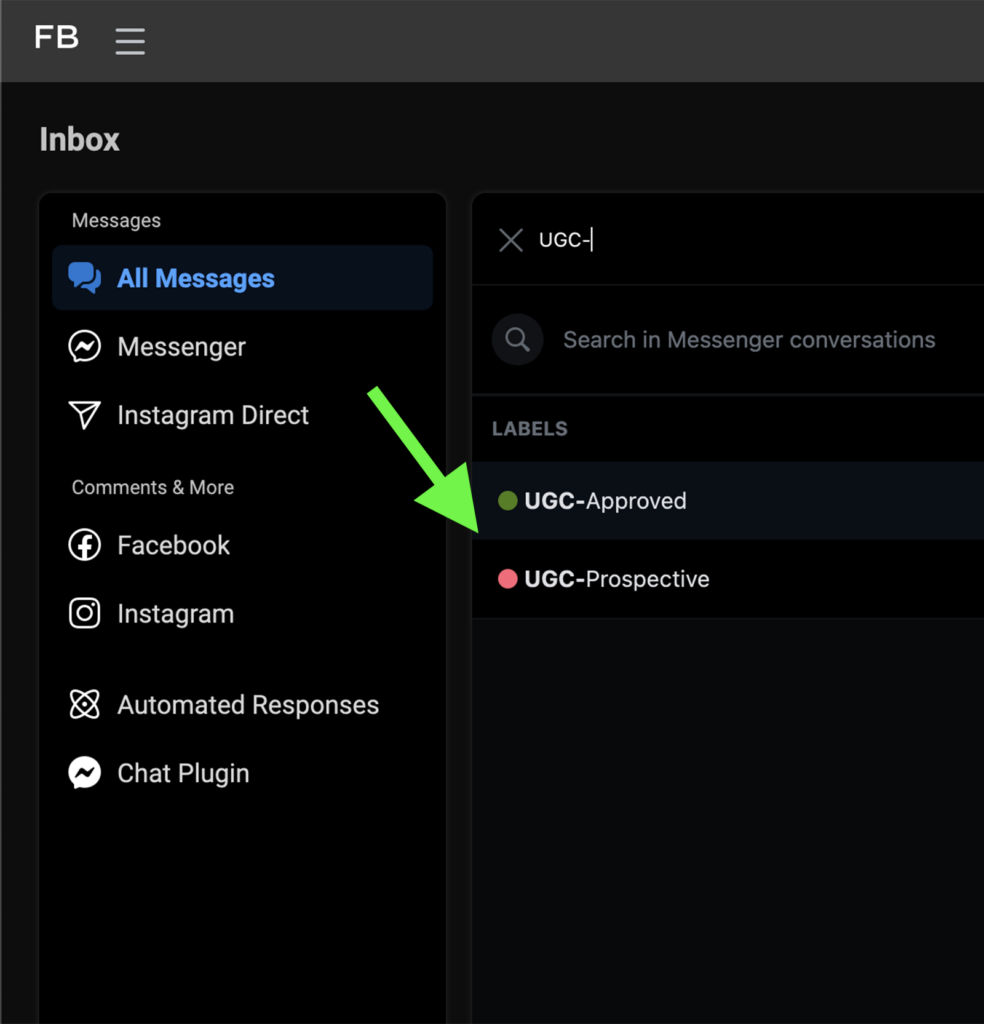
Task: Click the magnifying glass search icon
Action: (517, 340)
